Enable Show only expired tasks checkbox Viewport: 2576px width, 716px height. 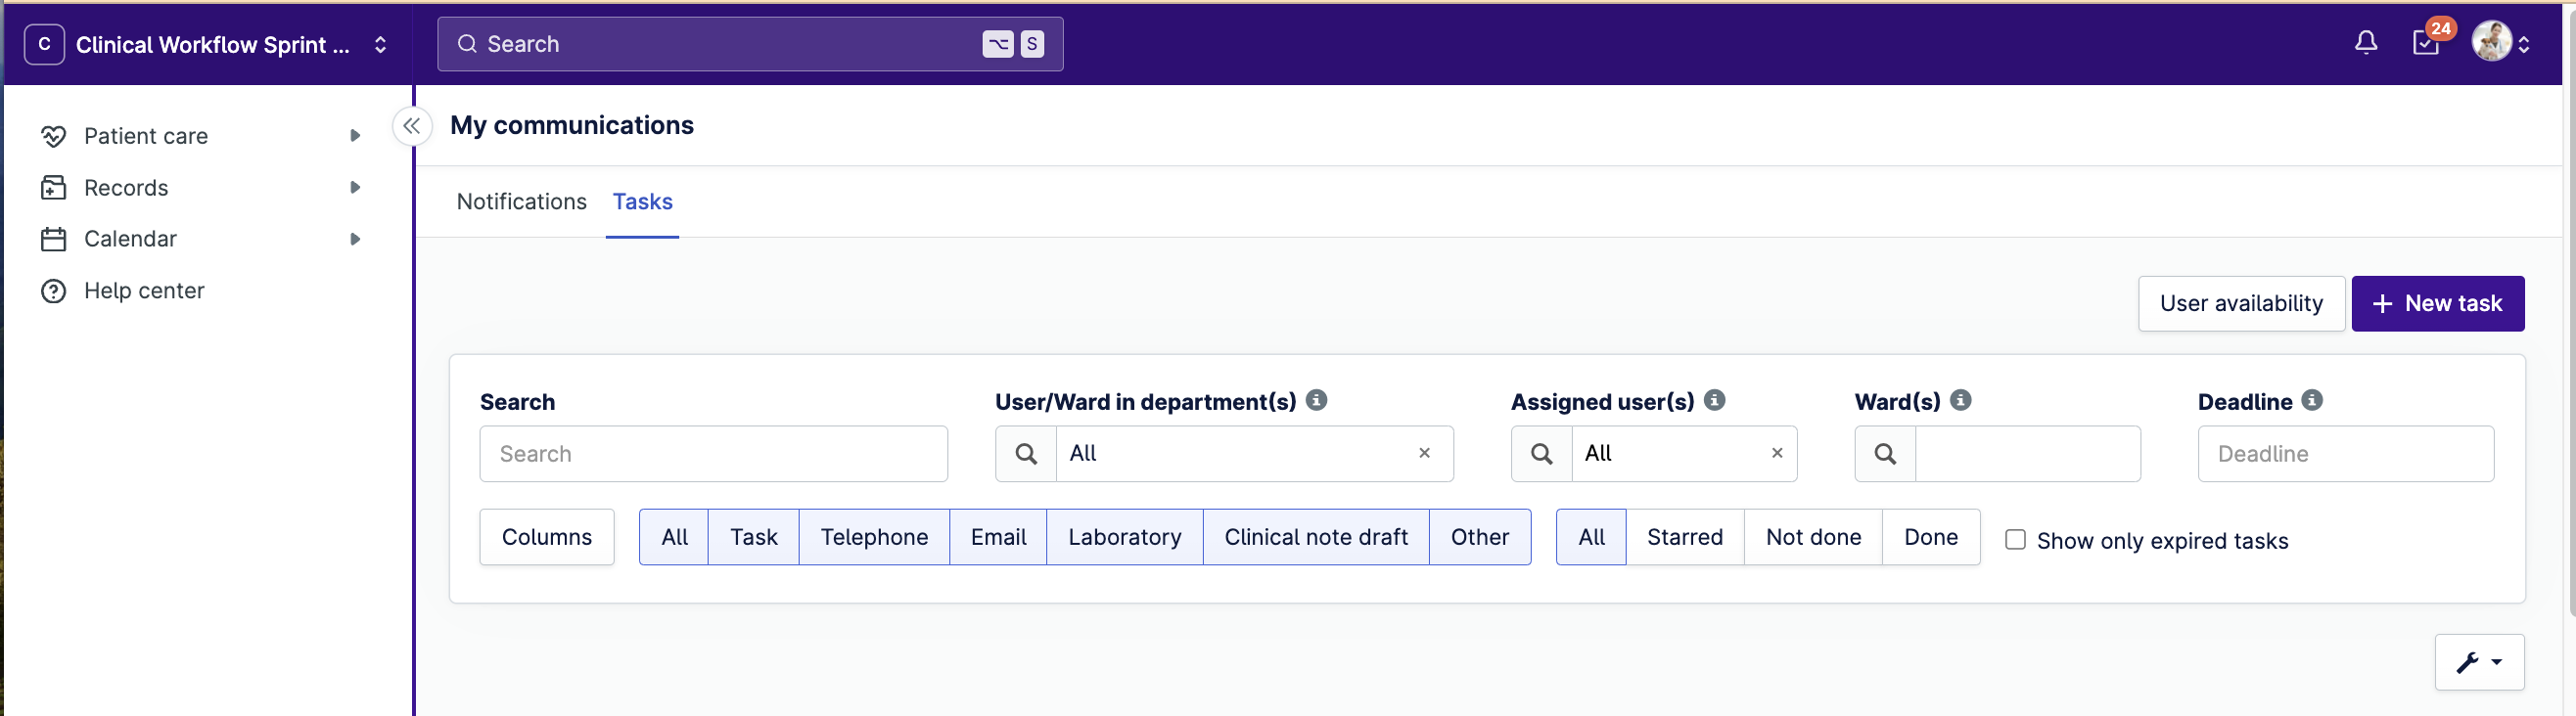coord(2015,540)
